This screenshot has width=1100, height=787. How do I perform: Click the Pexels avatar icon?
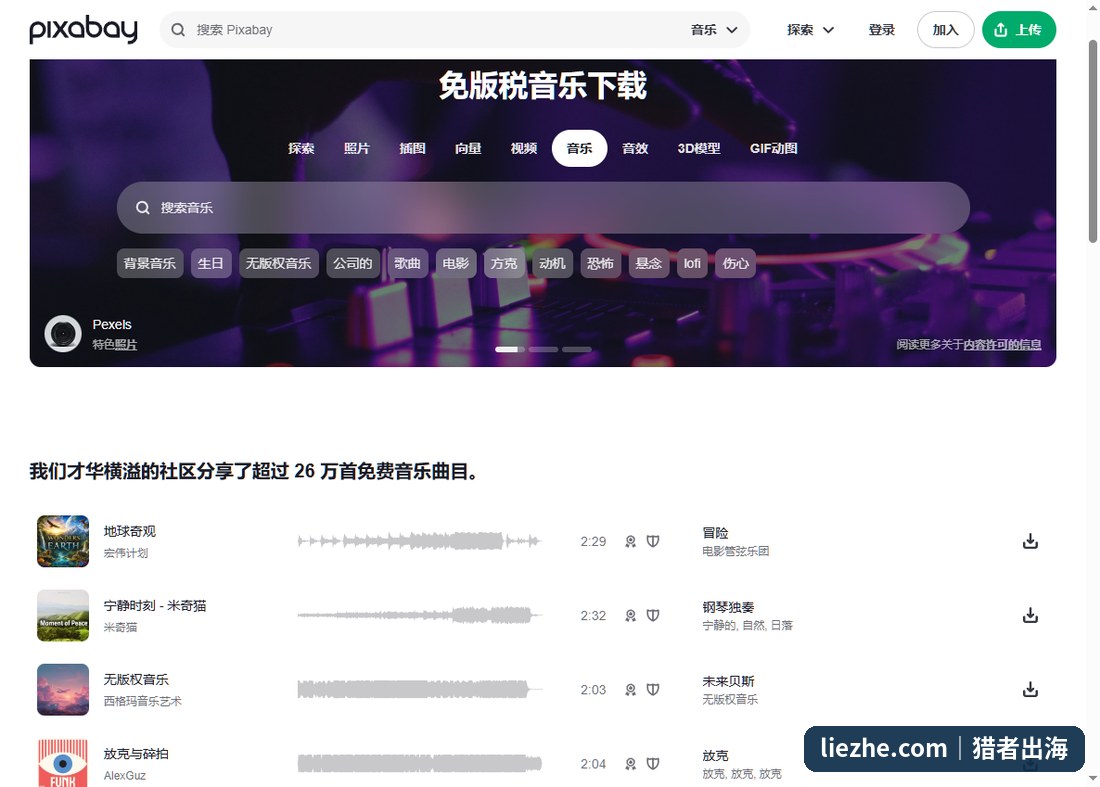63,333
